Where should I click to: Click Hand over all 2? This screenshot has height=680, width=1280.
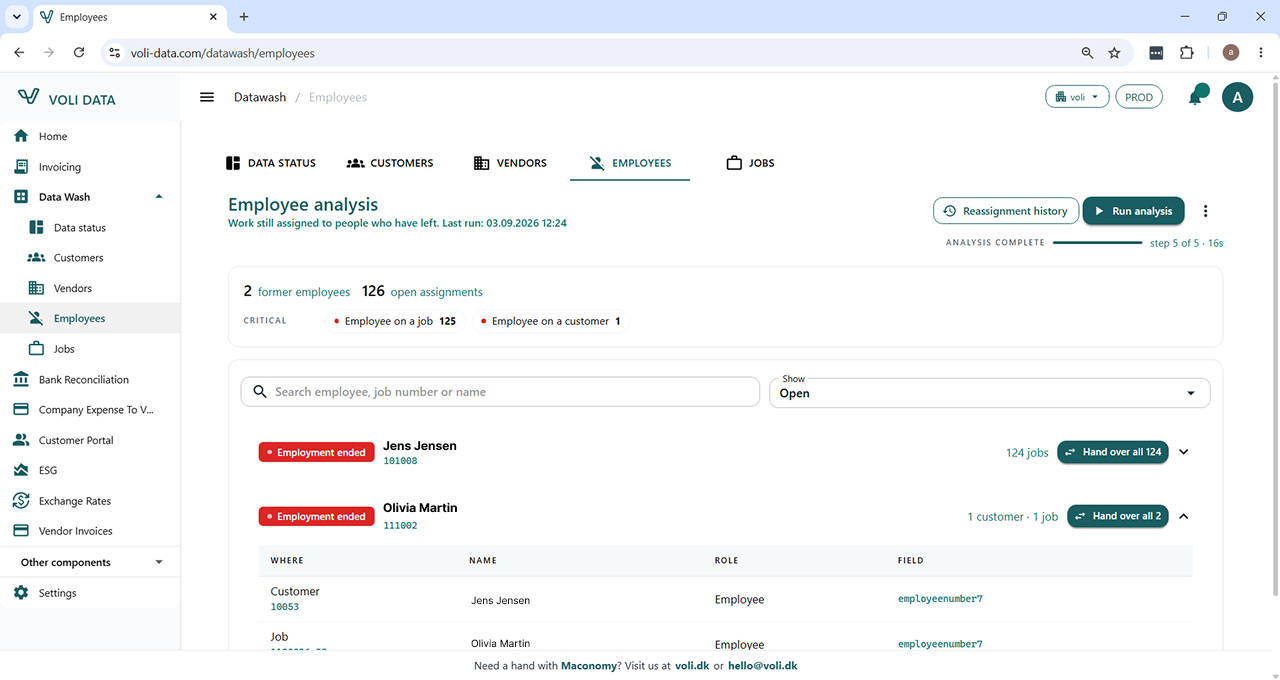[x=1118, y=516]
